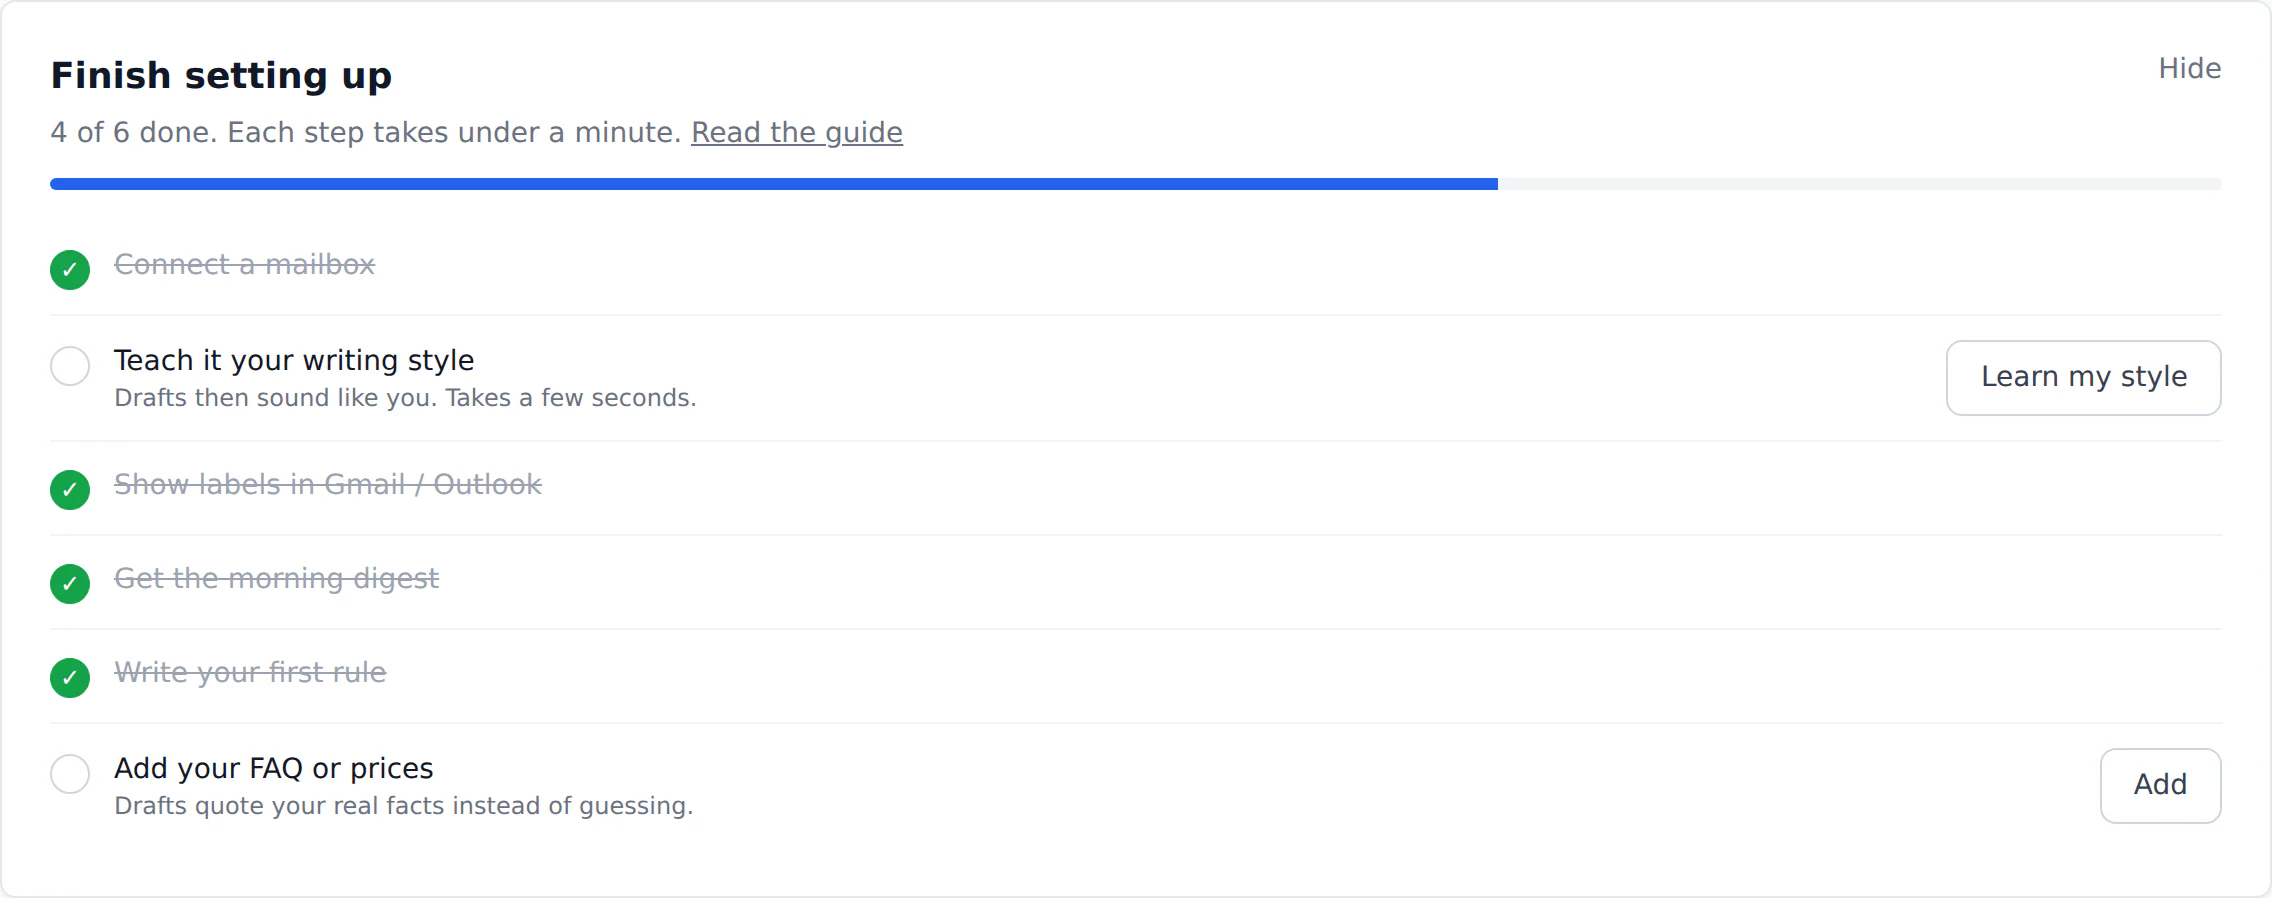
Task: Tick the empty circle for Teach it your writing style
Action: [70, 366]
